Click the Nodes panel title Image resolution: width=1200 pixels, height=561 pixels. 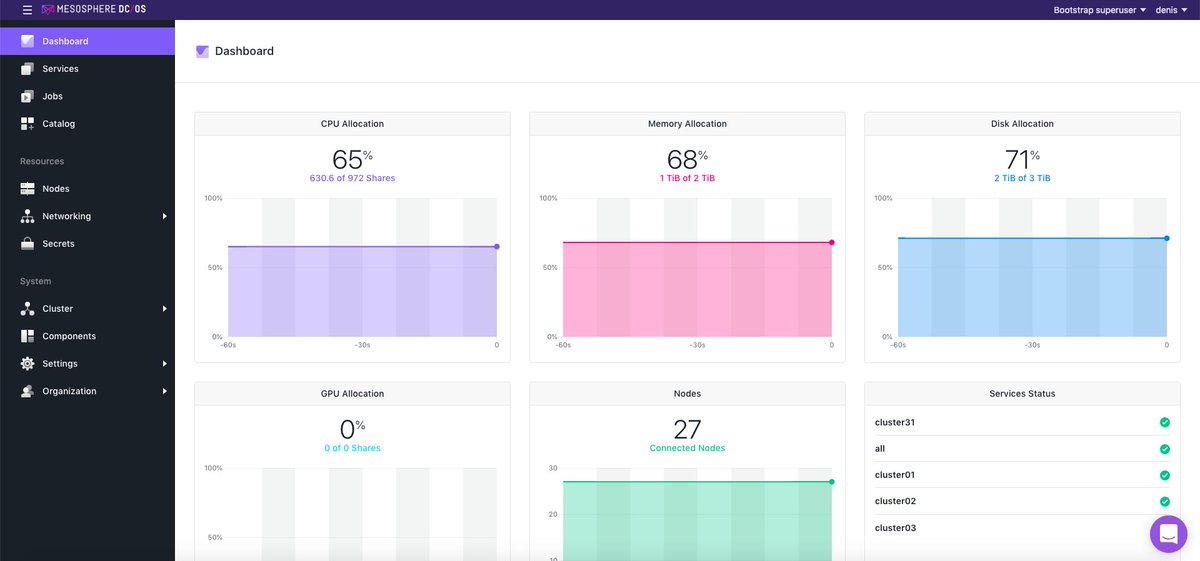[x=687, y=394]
